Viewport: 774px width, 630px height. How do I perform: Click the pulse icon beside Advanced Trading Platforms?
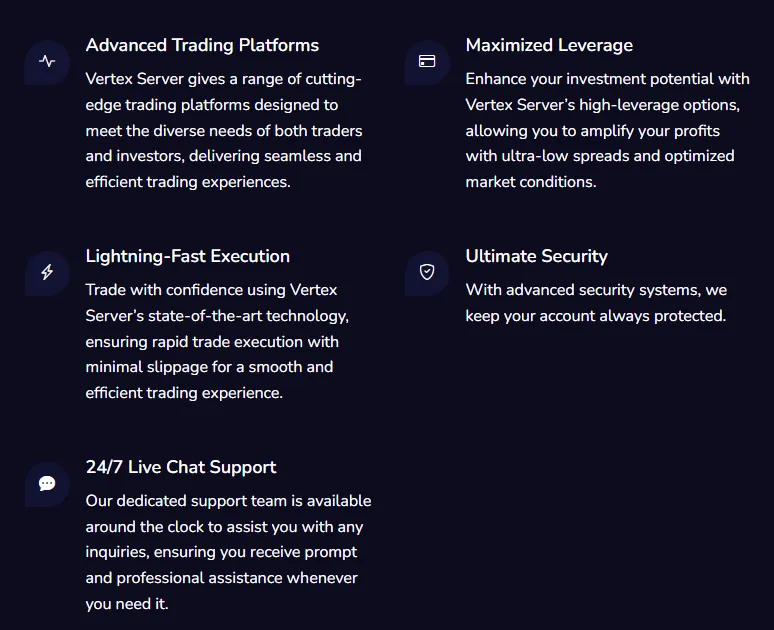(47, 61)
